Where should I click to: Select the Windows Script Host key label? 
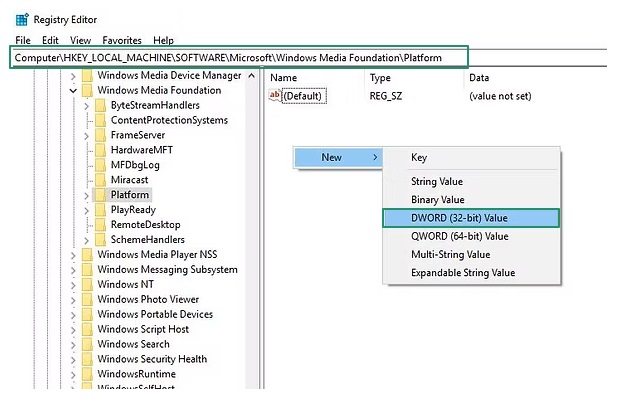[x=143, y=329]
